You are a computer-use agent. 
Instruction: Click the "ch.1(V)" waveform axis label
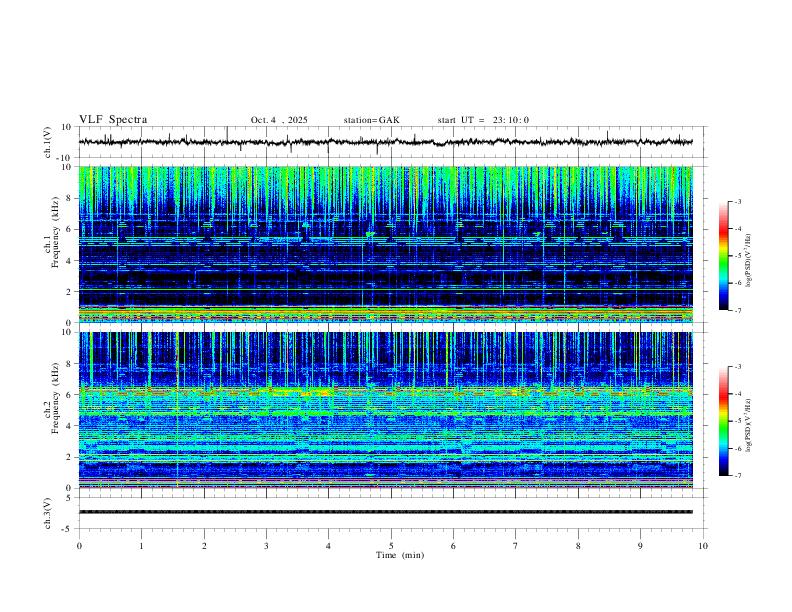click(x=48, y=142)
